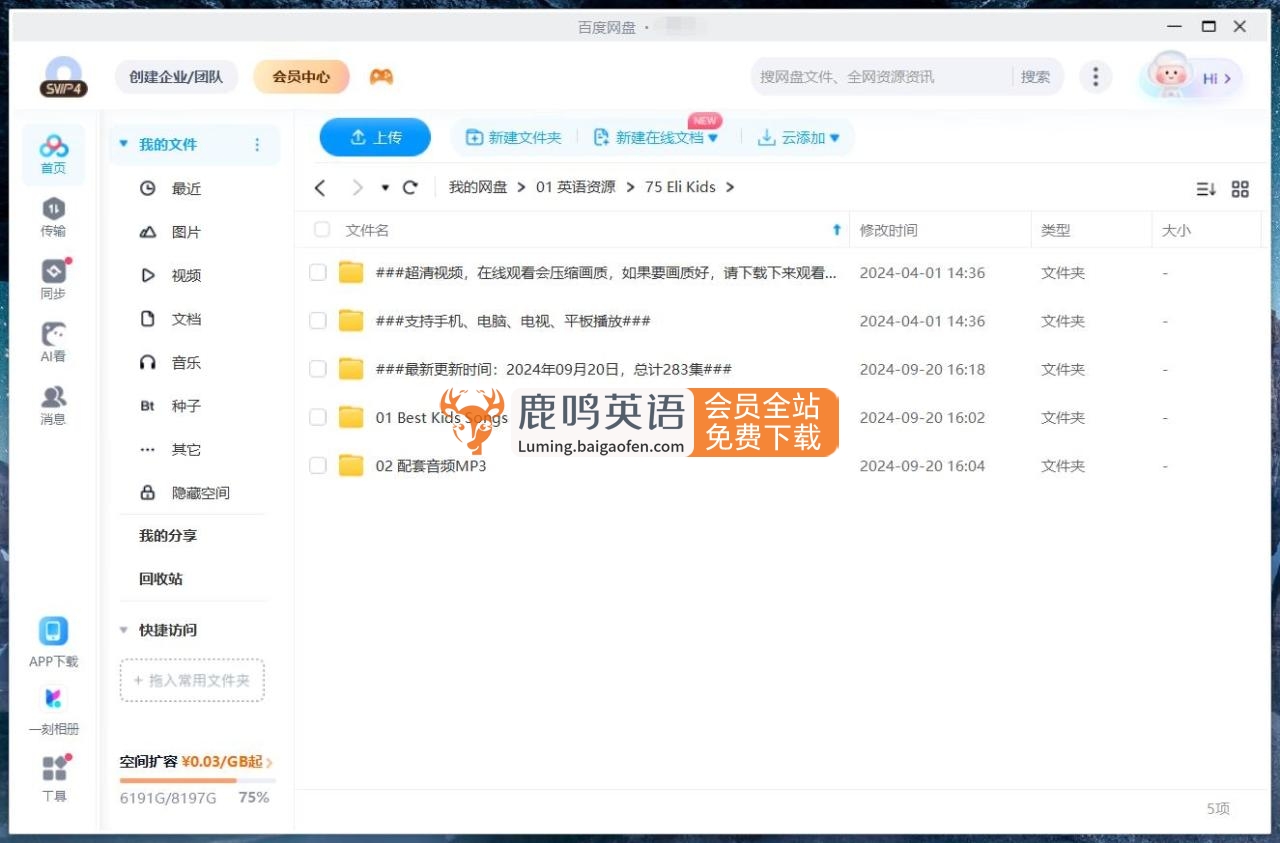1280x843 pixels.
Task: Refresh the current folder listing
Action: (x=410, y=187)
